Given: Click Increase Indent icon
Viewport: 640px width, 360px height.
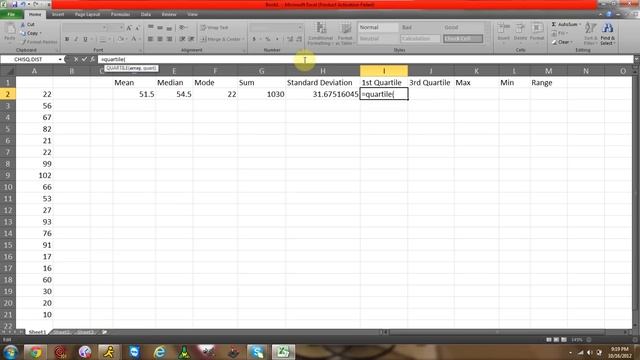Looking at the screenshot, I should (191, 39).
